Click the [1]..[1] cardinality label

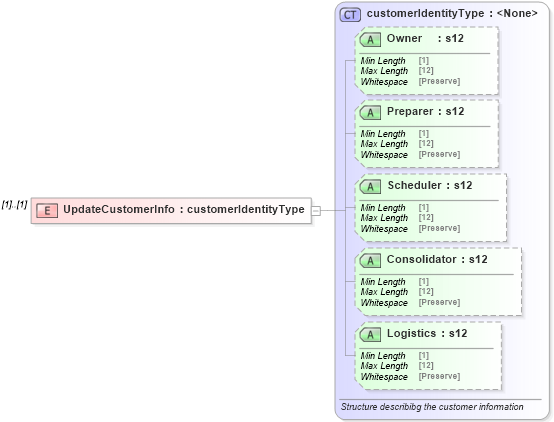coord(14,205)
